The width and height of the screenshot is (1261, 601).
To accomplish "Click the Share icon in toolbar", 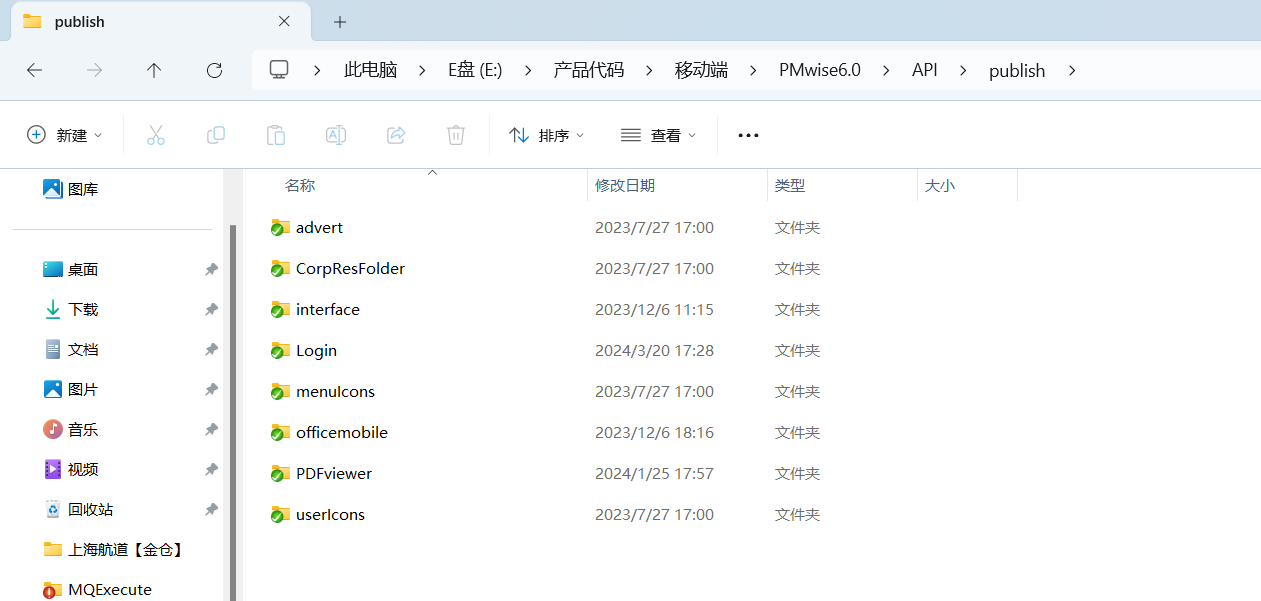I will point(396,135).
